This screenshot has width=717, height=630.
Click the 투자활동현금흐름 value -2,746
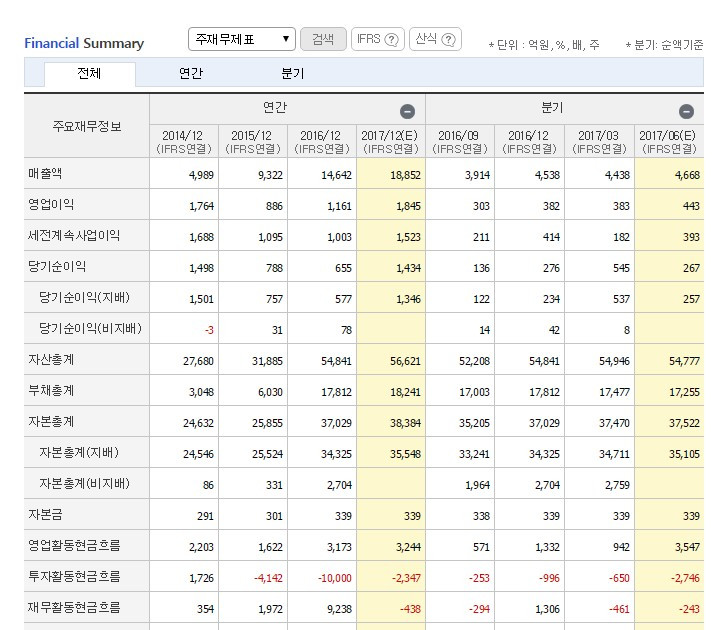click(685, 578)
